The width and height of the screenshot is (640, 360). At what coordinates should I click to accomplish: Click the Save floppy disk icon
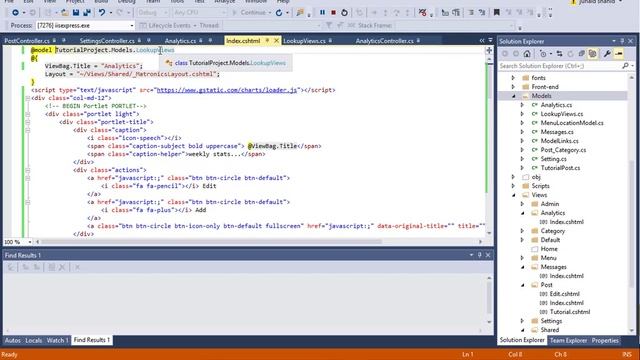(76, 13)
